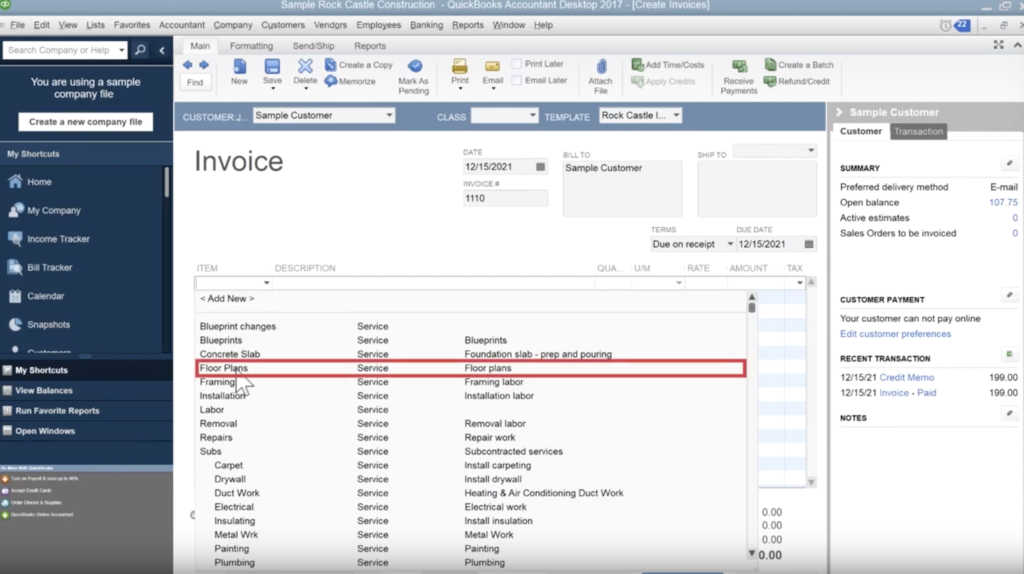Click Refund/Credit
Screen dimensions: 1024x574
coord(797,81)
